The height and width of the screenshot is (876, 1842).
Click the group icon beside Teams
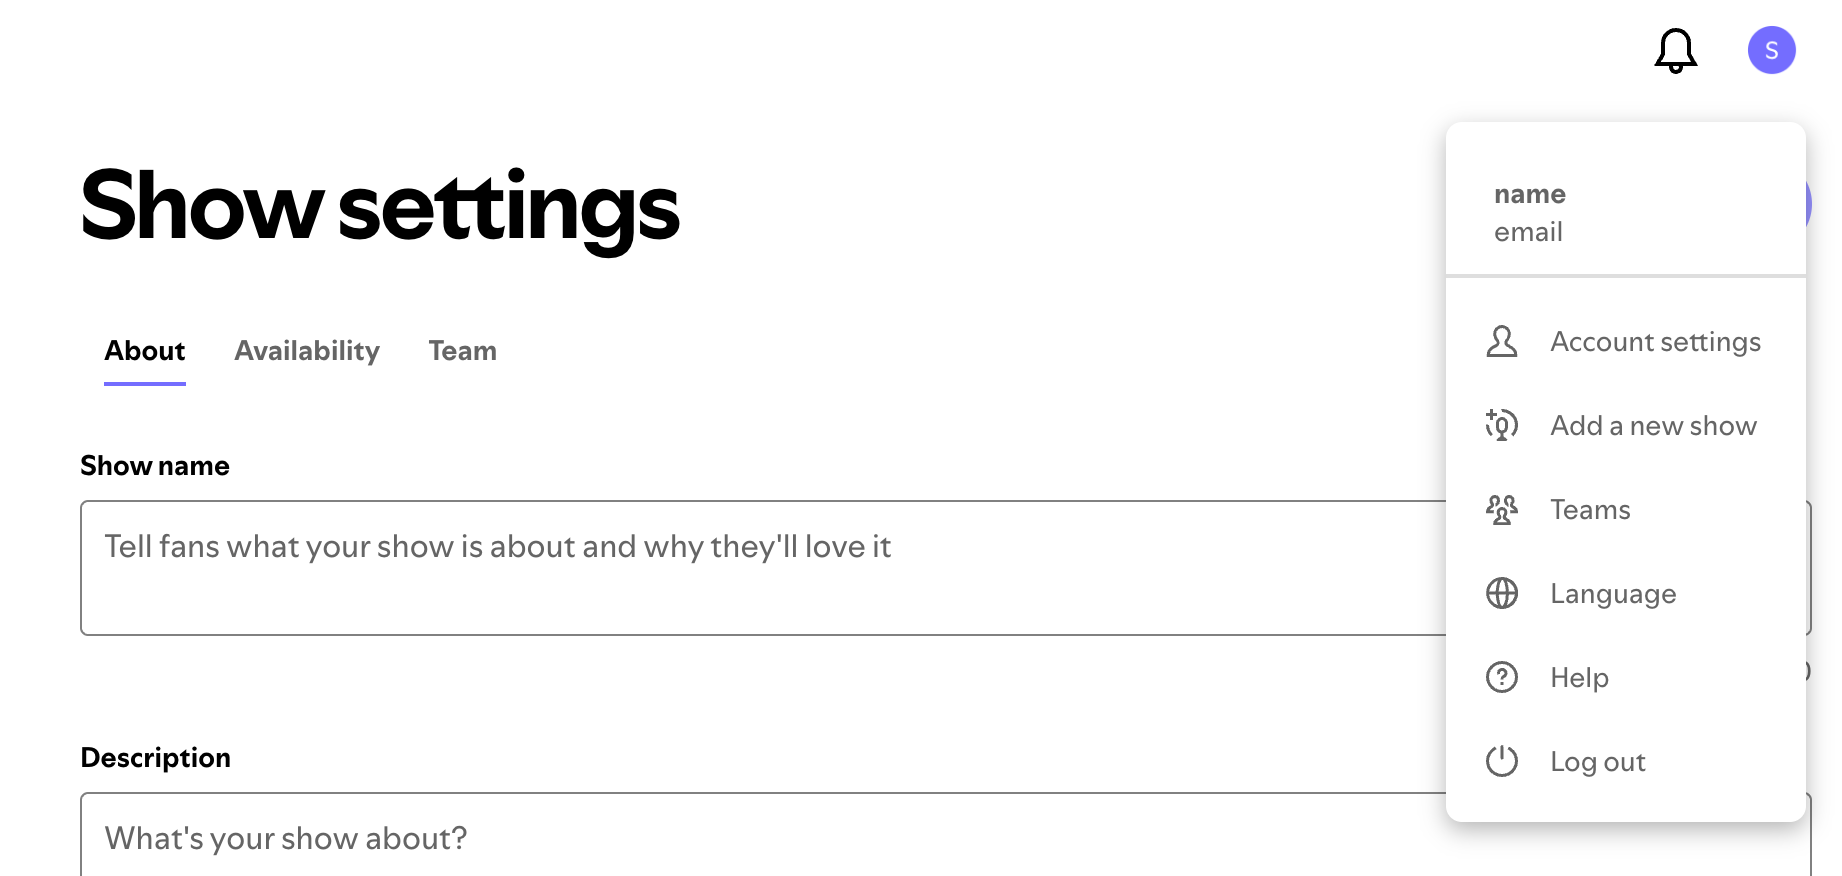(x=1501, y=510)
